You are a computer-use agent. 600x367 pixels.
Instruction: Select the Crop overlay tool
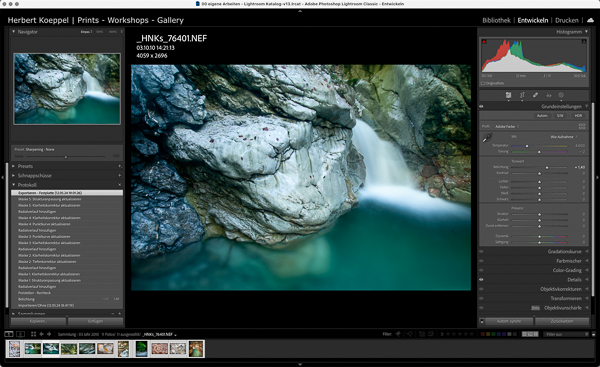pos(522,95)
